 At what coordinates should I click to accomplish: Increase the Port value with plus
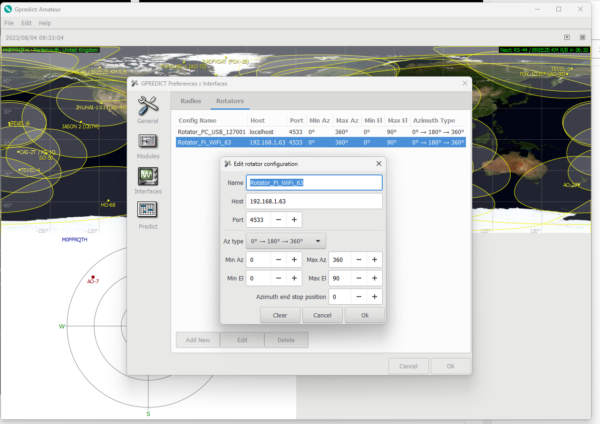click(x=294, y=220)
